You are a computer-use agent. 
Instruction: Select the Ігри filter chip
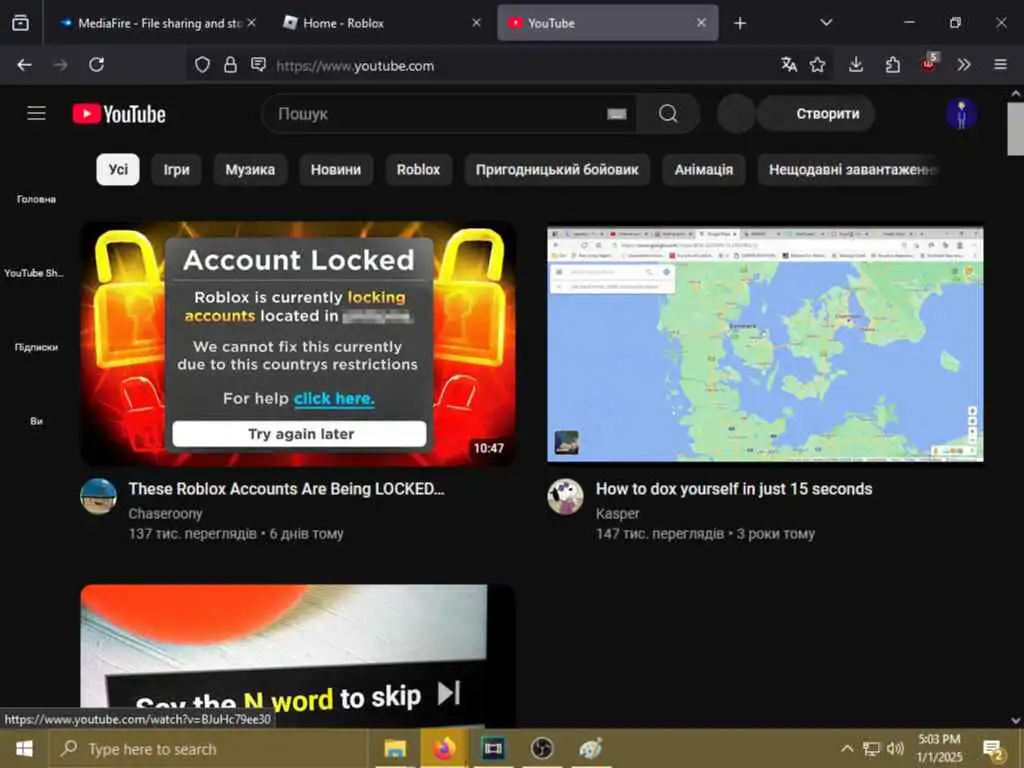click(x=176, y=170)
